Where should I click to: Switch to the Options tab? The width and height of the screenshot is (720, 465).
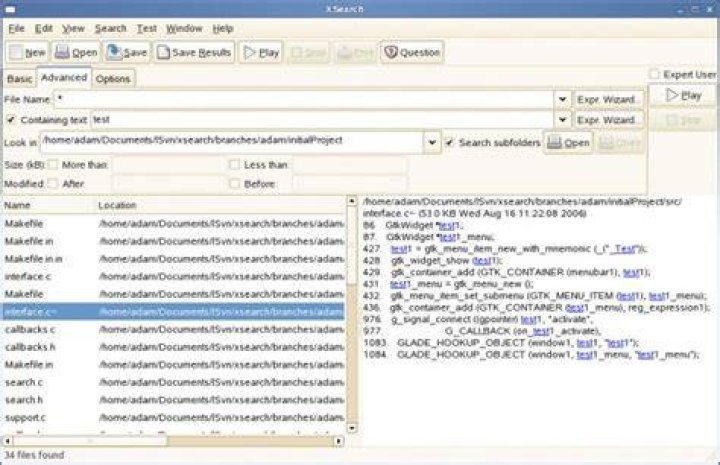(x=113, y=79)
